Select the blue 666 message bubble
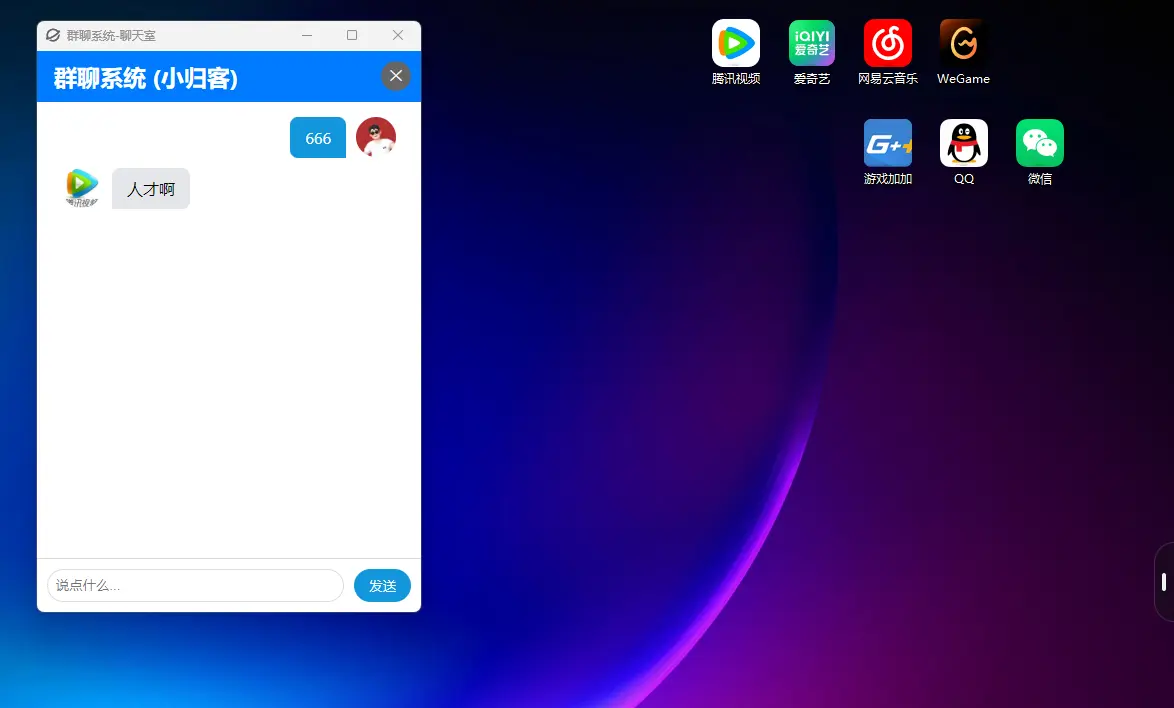The image size is (1174, 708). tap(318, 138)
